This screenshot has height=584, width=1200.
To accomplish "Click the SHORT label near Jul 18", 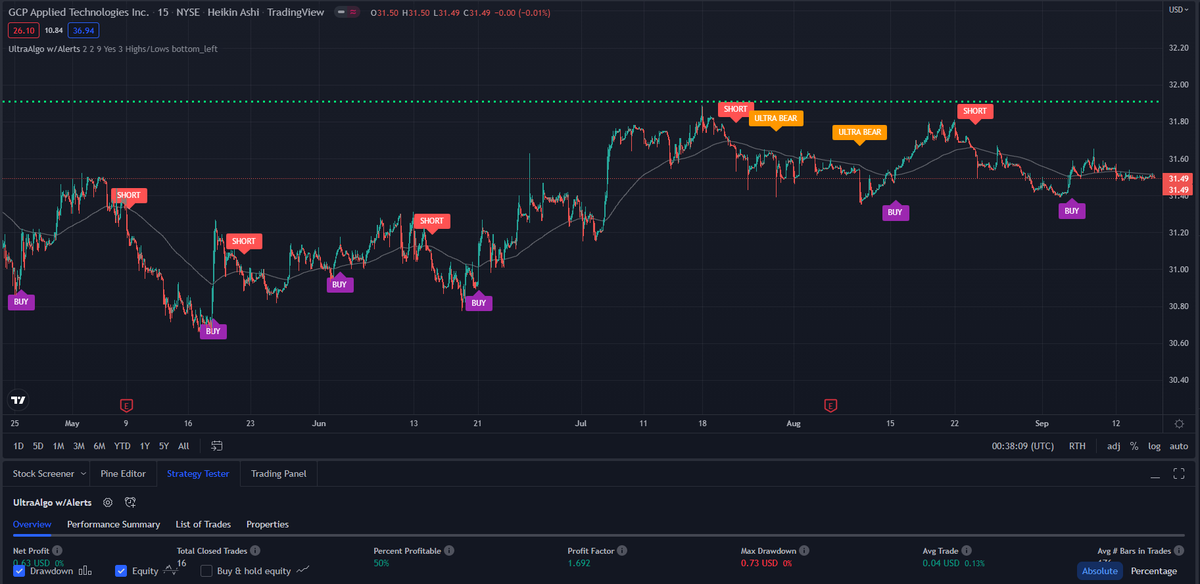I will tap(735, 109).
